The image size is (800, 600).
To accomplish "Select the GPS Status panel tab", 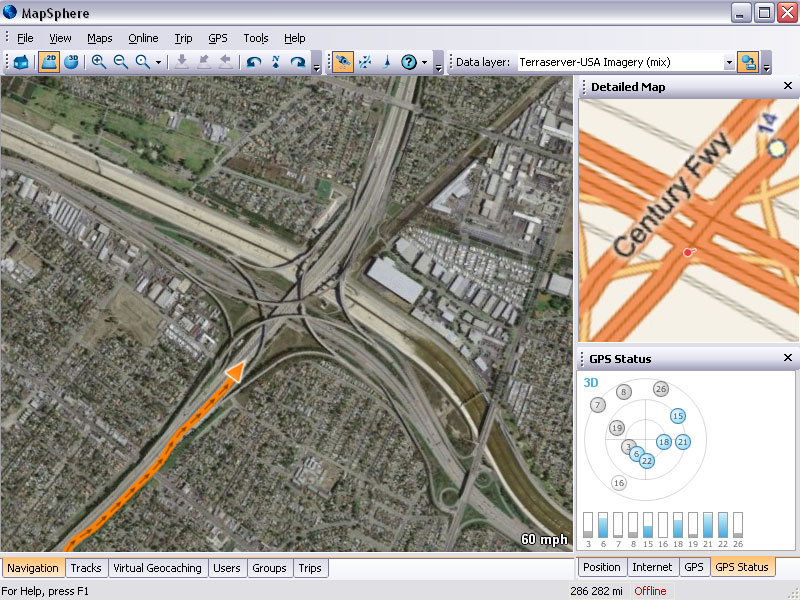I will tap(742, 567).
